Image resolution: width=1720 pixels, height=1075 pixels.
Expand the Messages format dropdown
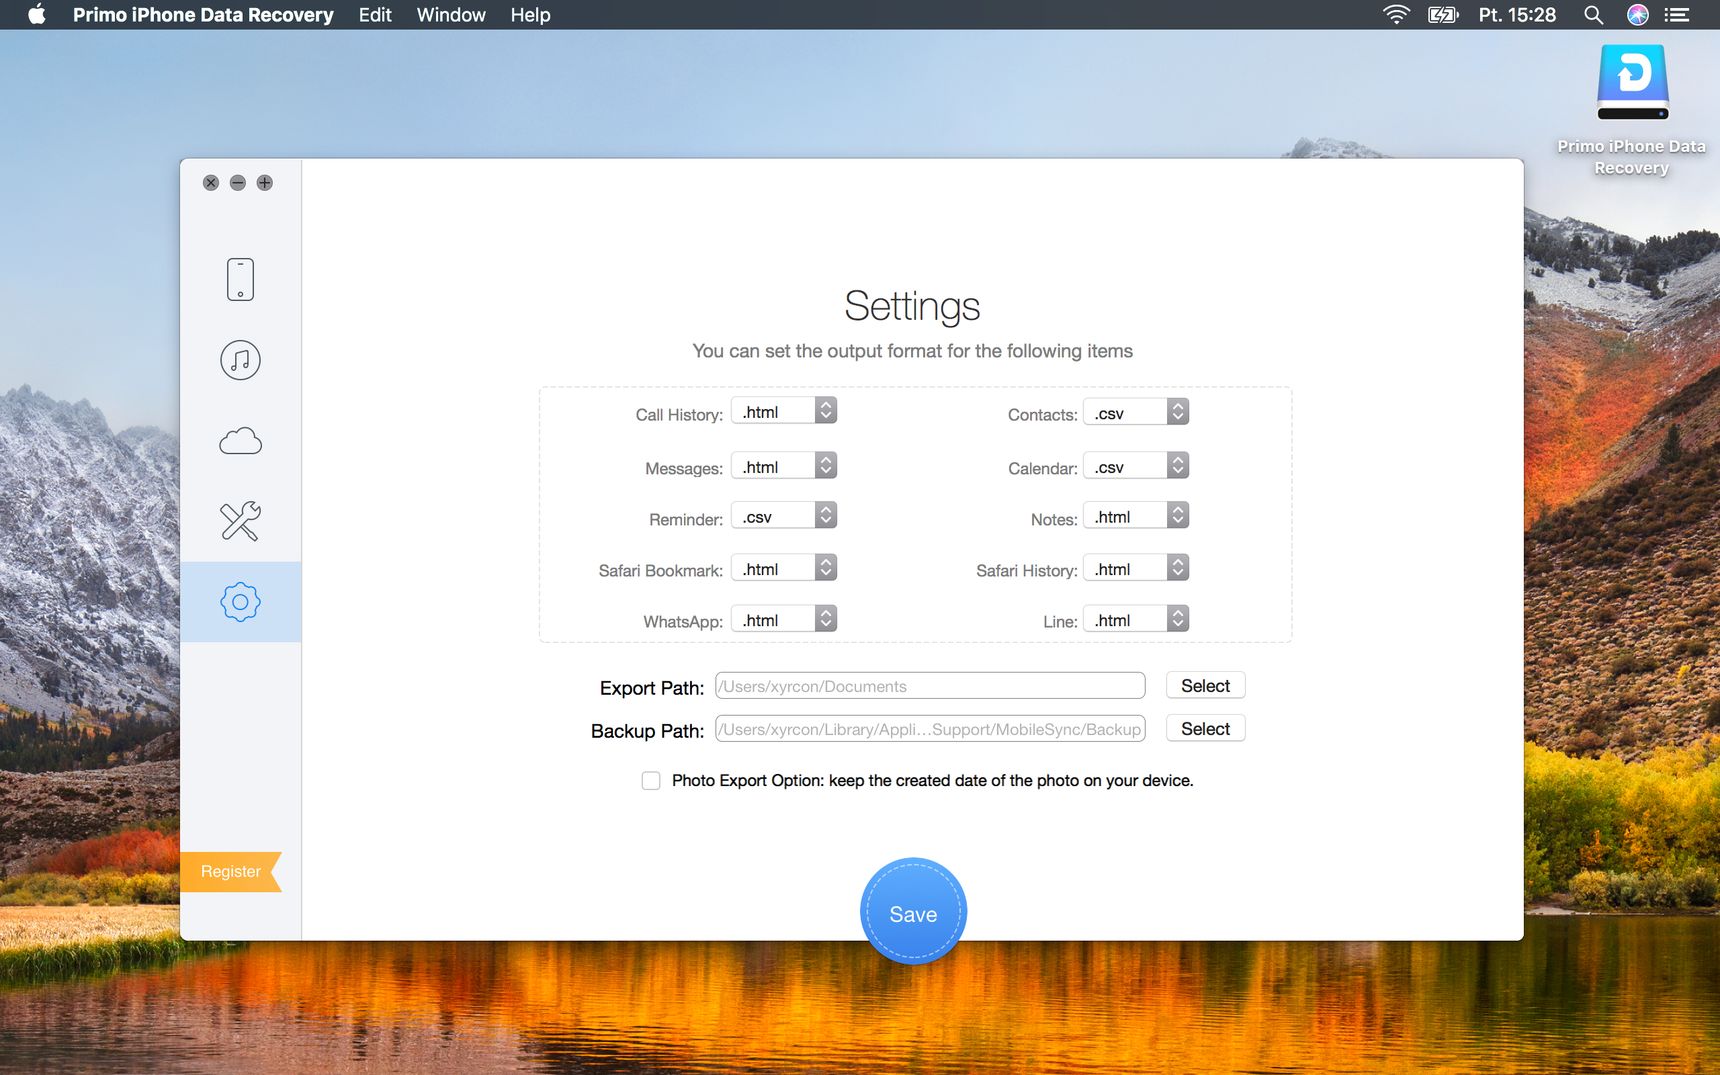pyautogui.click(x=784, y=466)
